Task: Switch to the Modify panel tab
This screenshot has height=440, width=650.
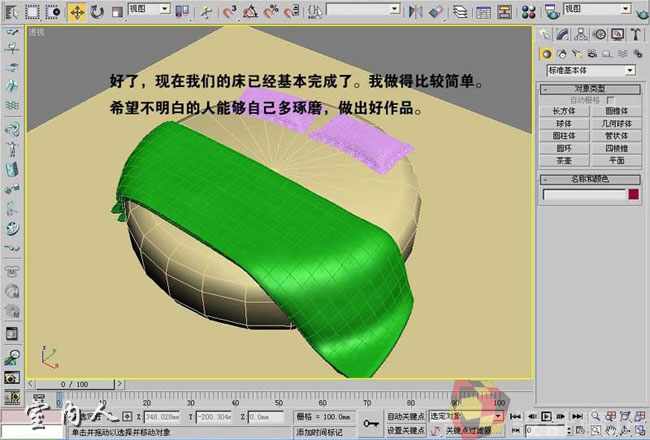Action: pyautogui.click(x=563, y=34)
